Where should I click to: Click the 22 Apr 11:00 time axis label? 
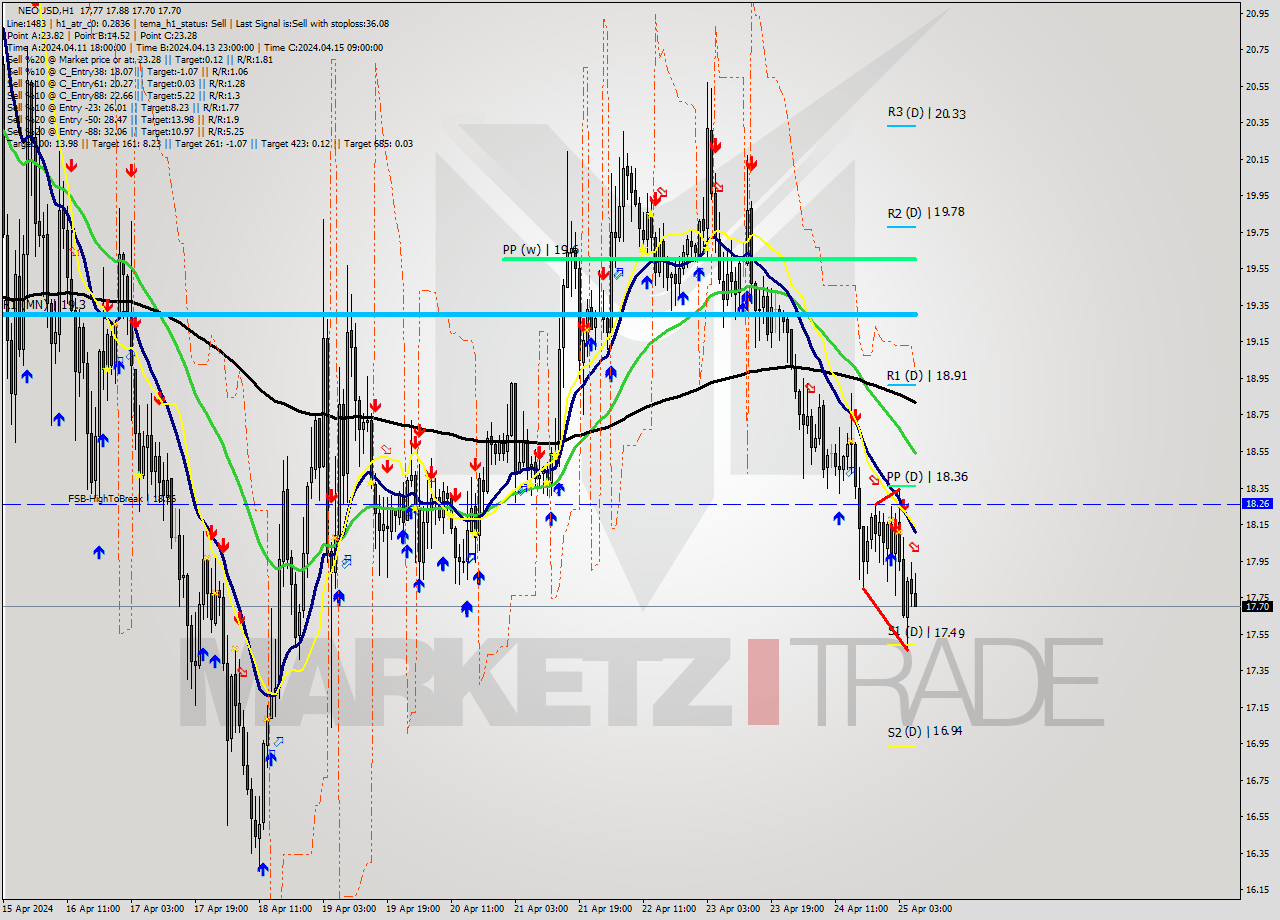click(668, 909)
